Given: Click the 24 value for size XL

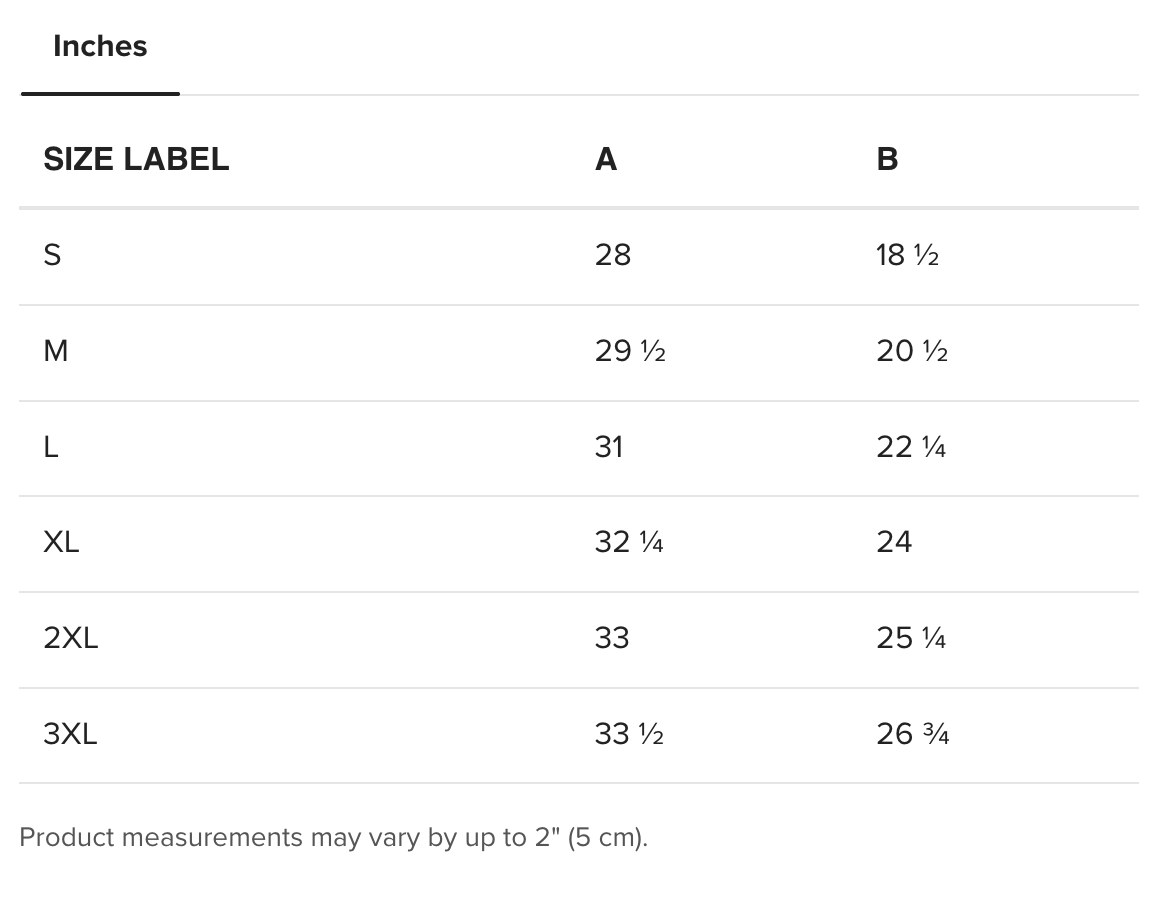Looking at the screenshot, I should pyautogui.click(x=894, y=542).
